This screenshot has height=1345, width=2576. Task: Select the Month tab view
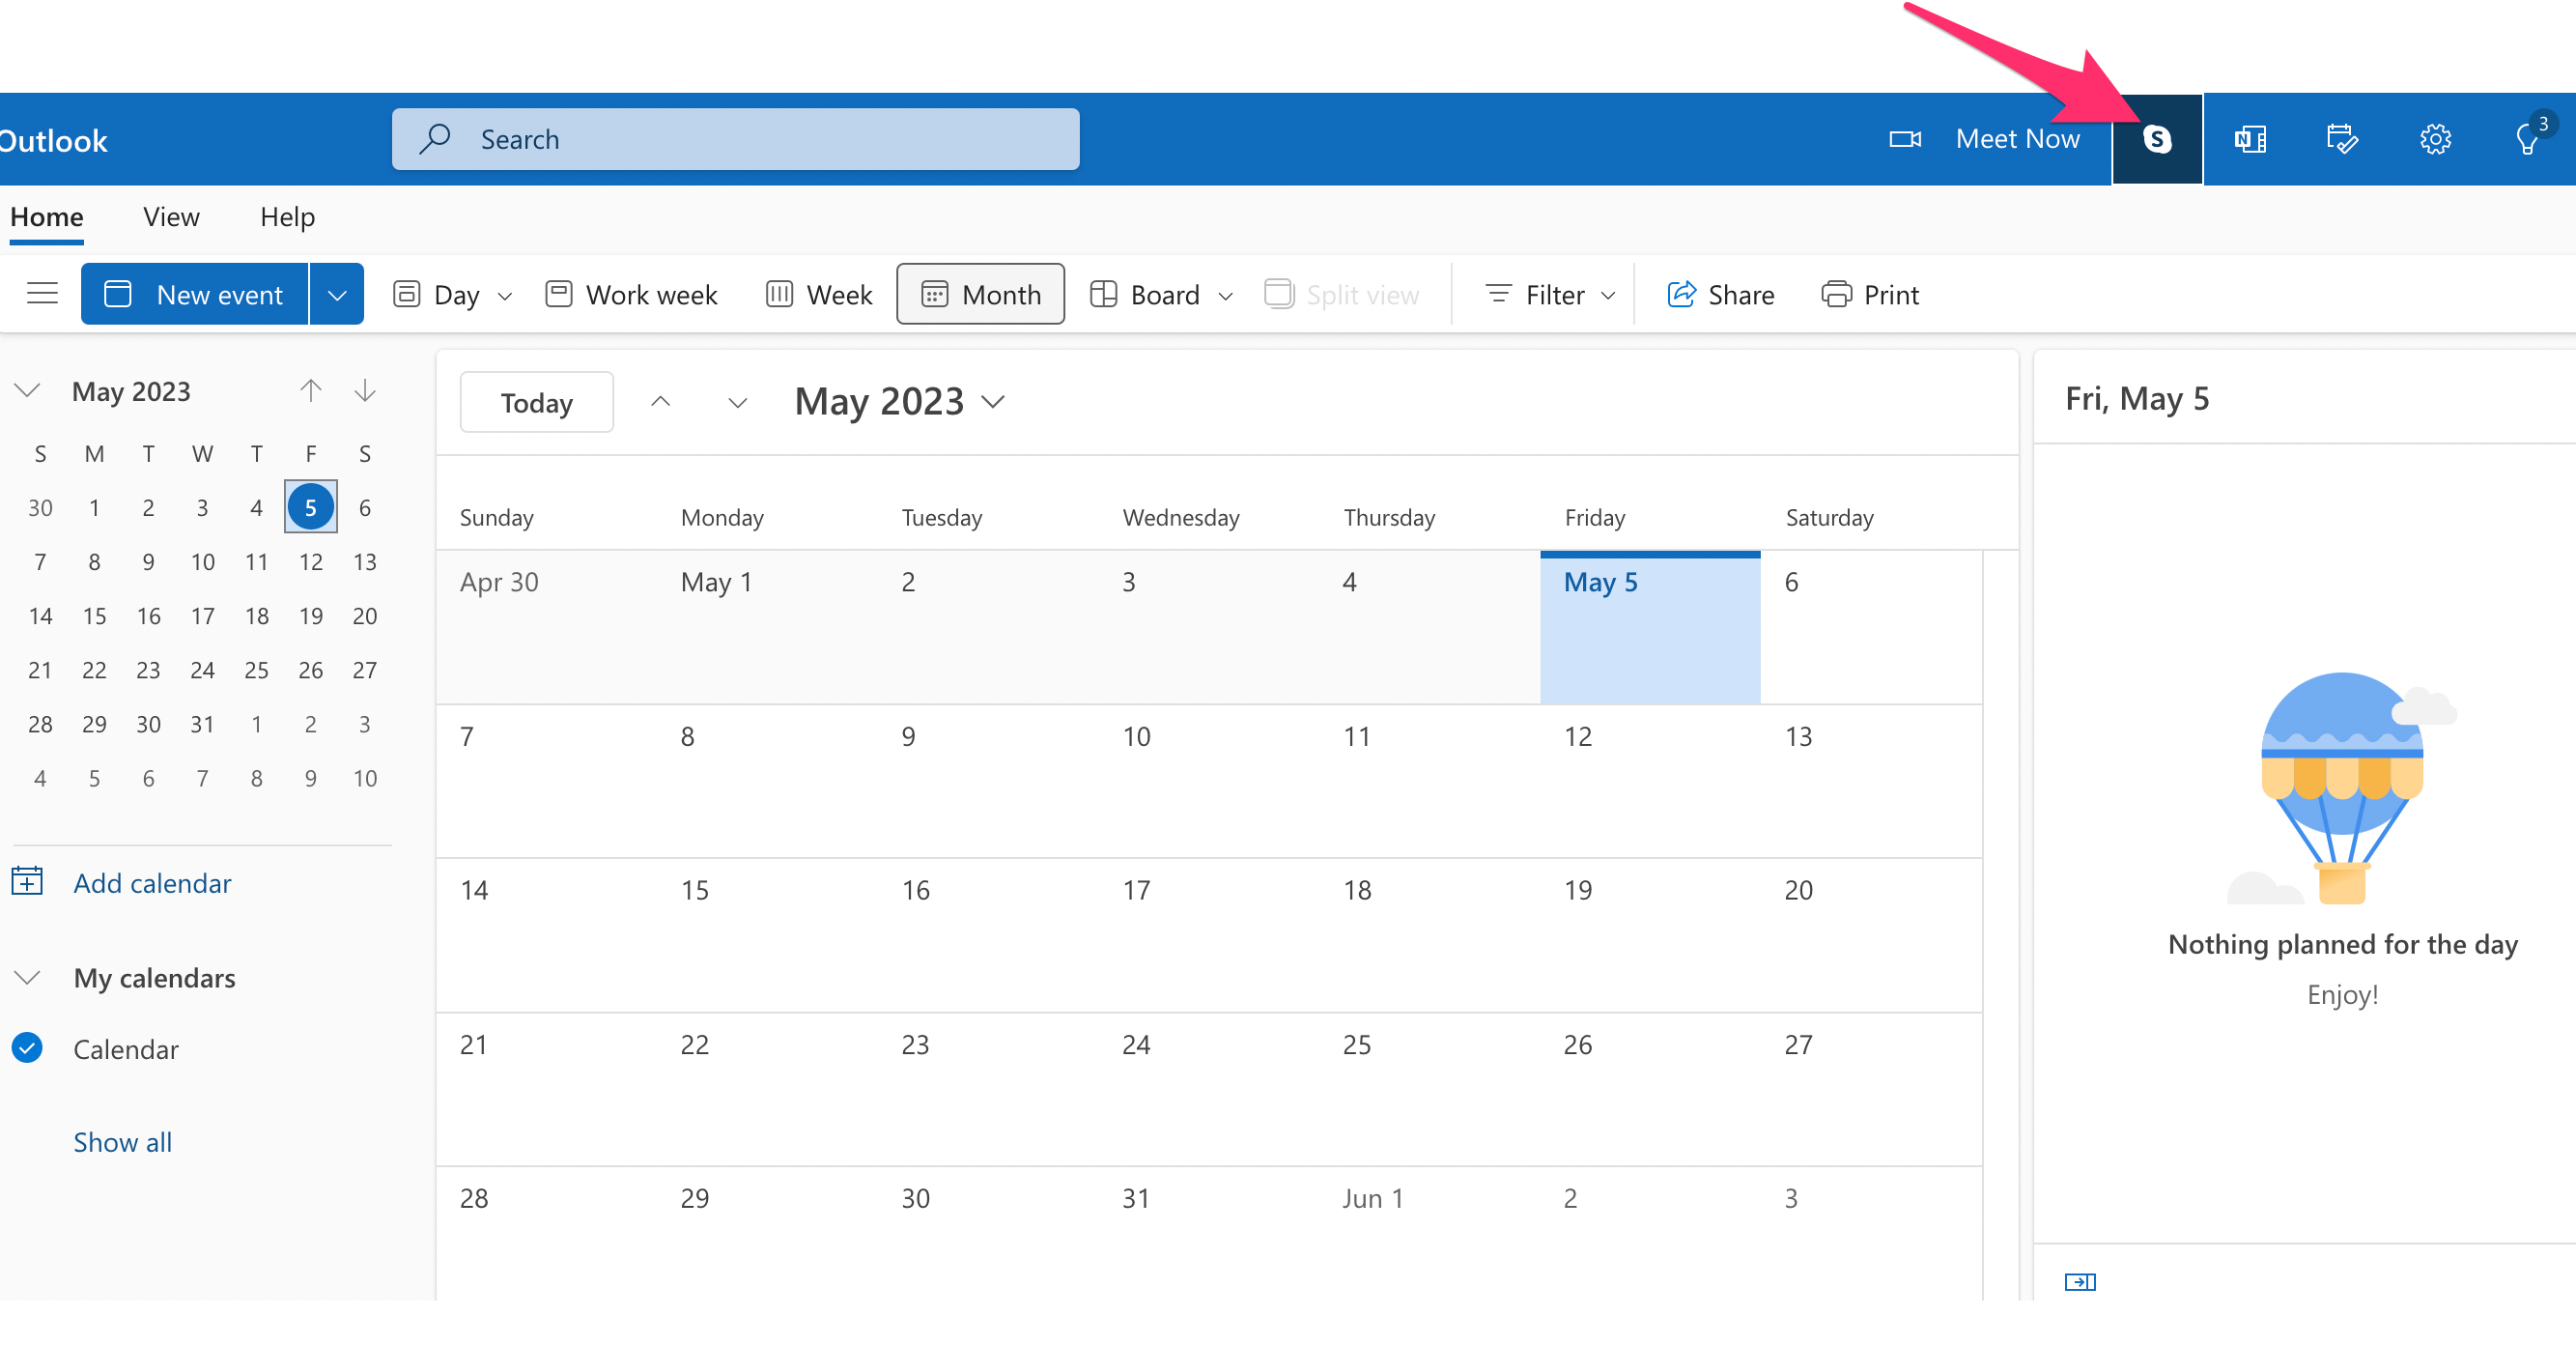pos(979,293)
